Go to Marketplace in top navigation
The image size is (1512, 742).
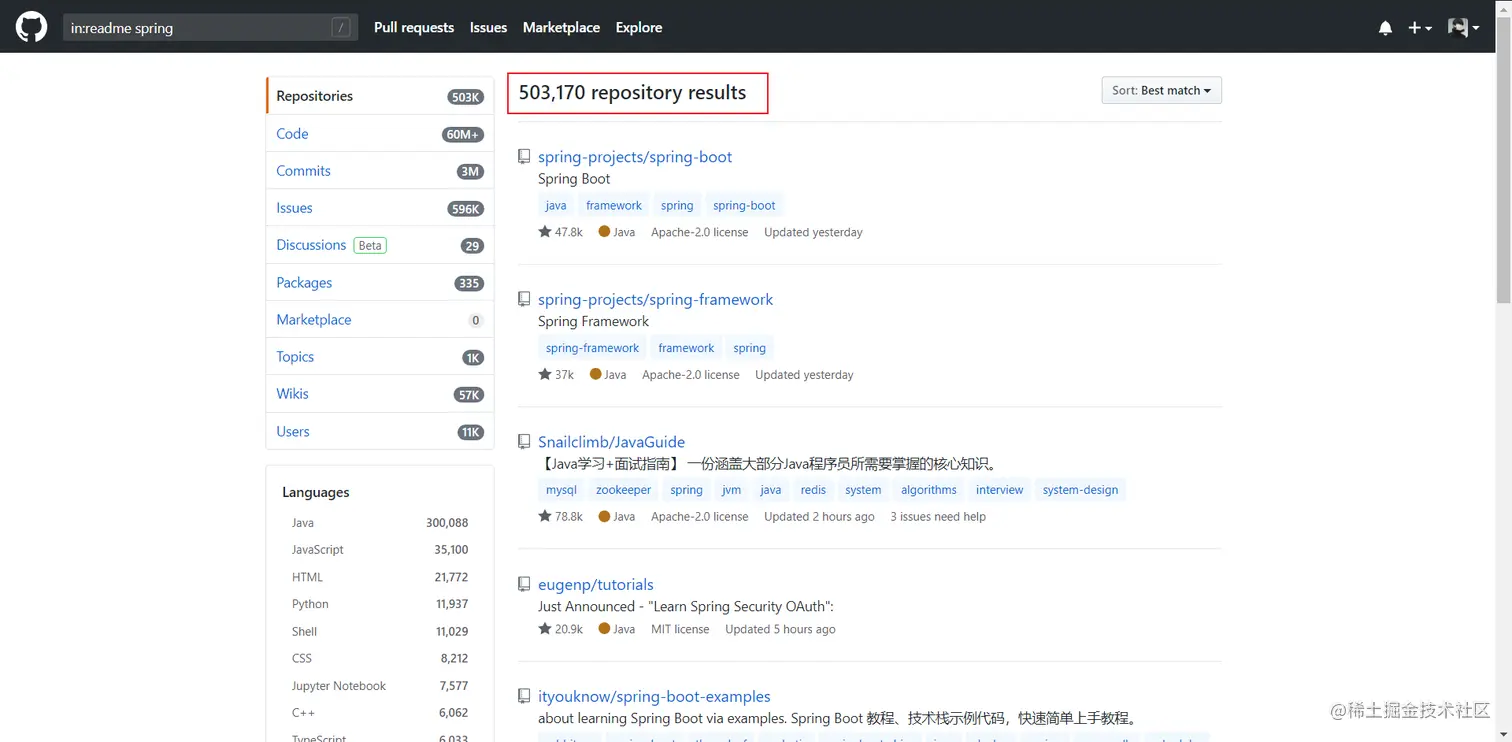(x=561, y=28)
